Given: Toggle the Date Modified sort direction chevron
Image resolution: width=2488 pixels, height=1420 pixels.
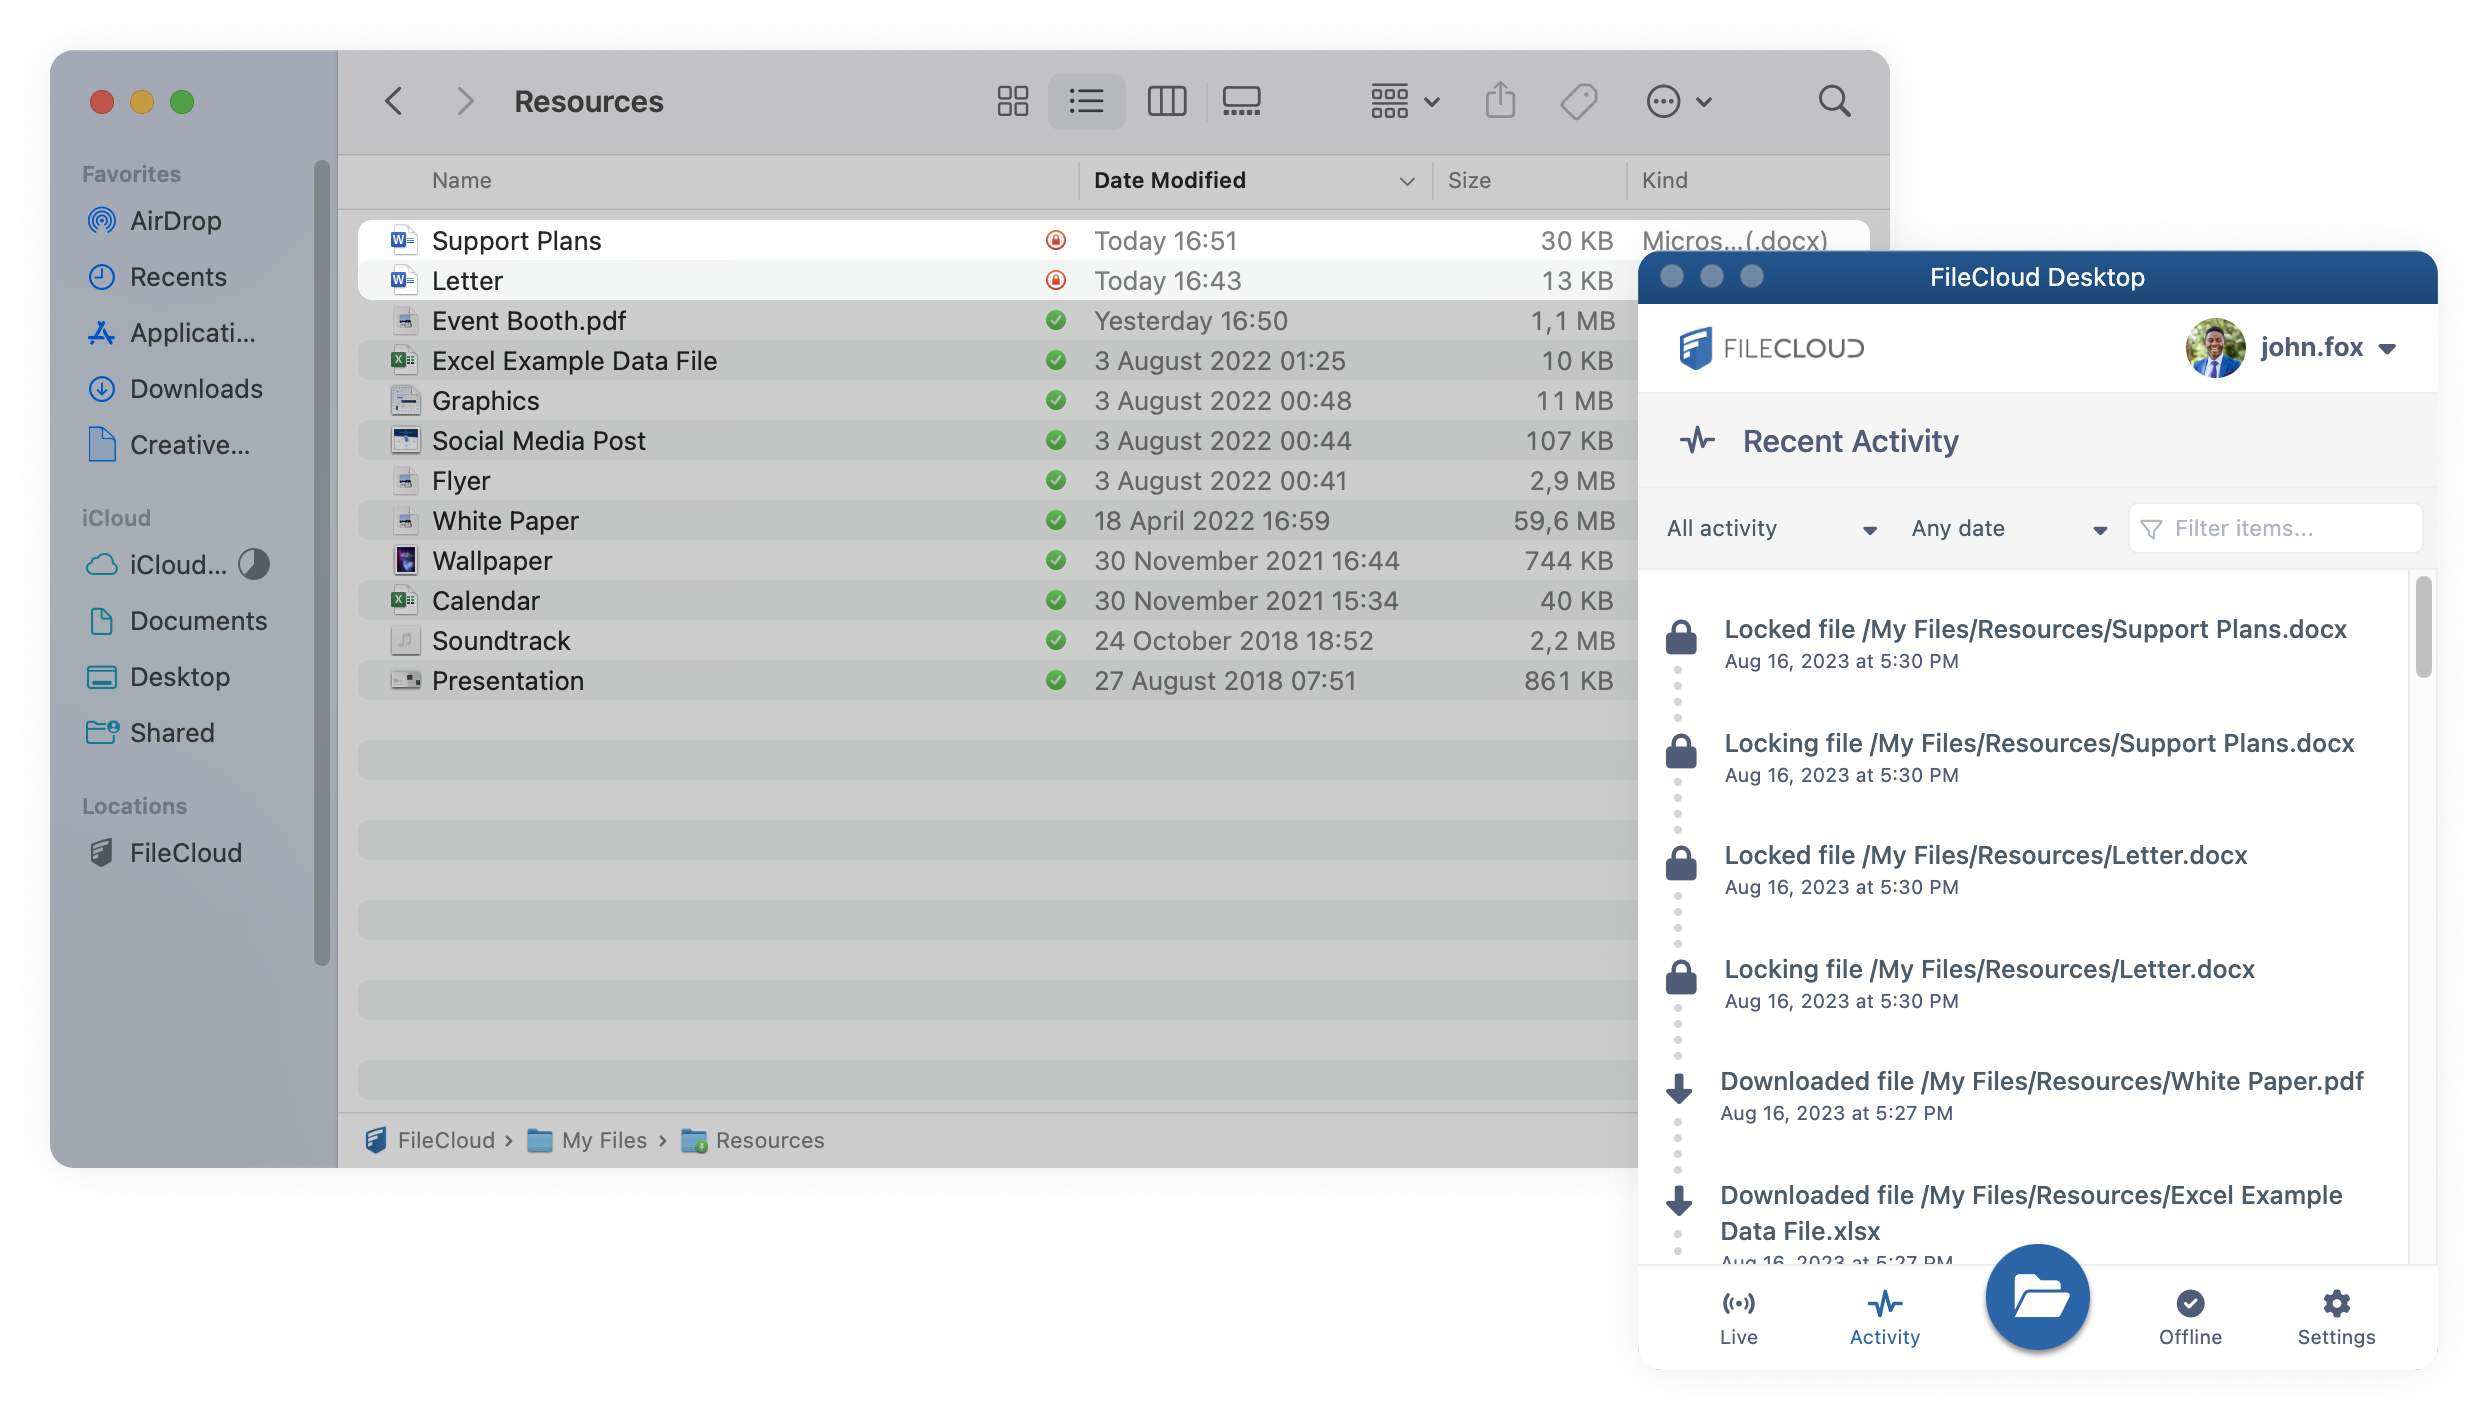Looking at the screenshot, I should tap(1407, 181).
